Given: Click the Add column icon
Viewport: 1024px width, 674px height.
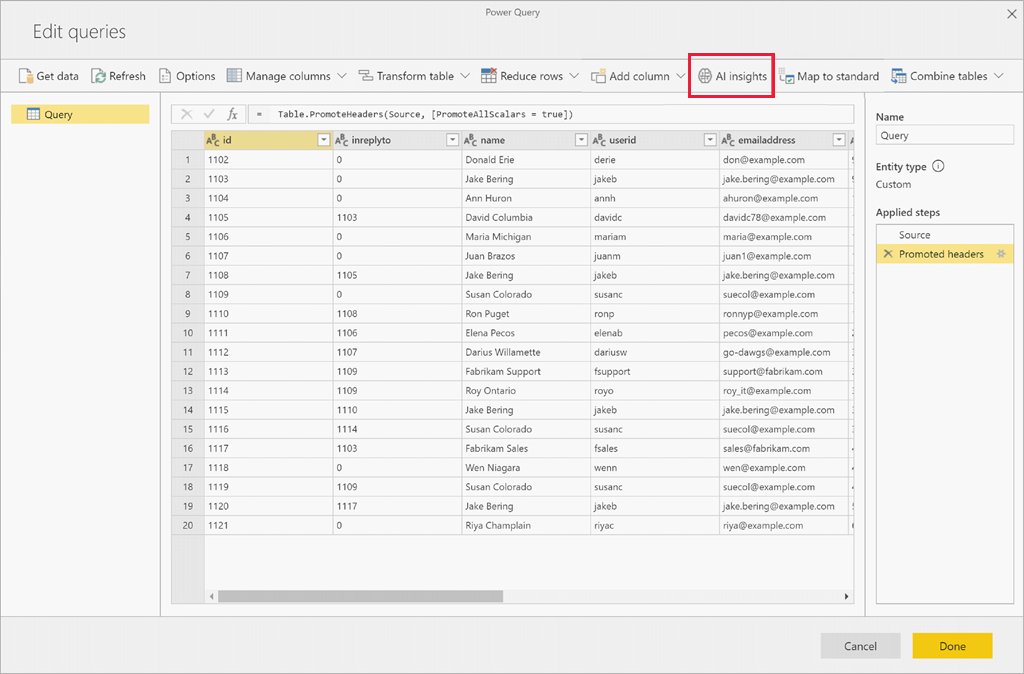Looking at the screenshot, I should coord(598,76).
